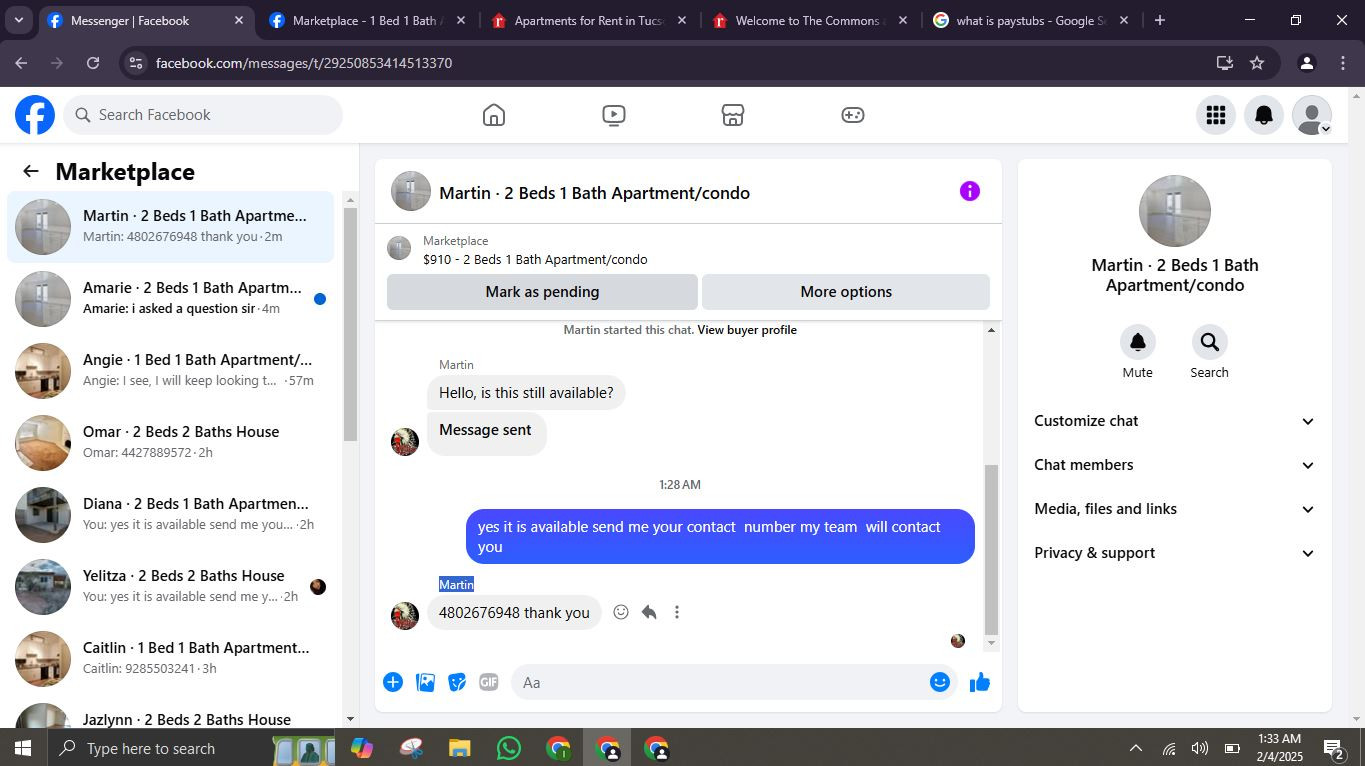Reload the page in Chrome
The image size is (1365, 766).
pos(93,63)
